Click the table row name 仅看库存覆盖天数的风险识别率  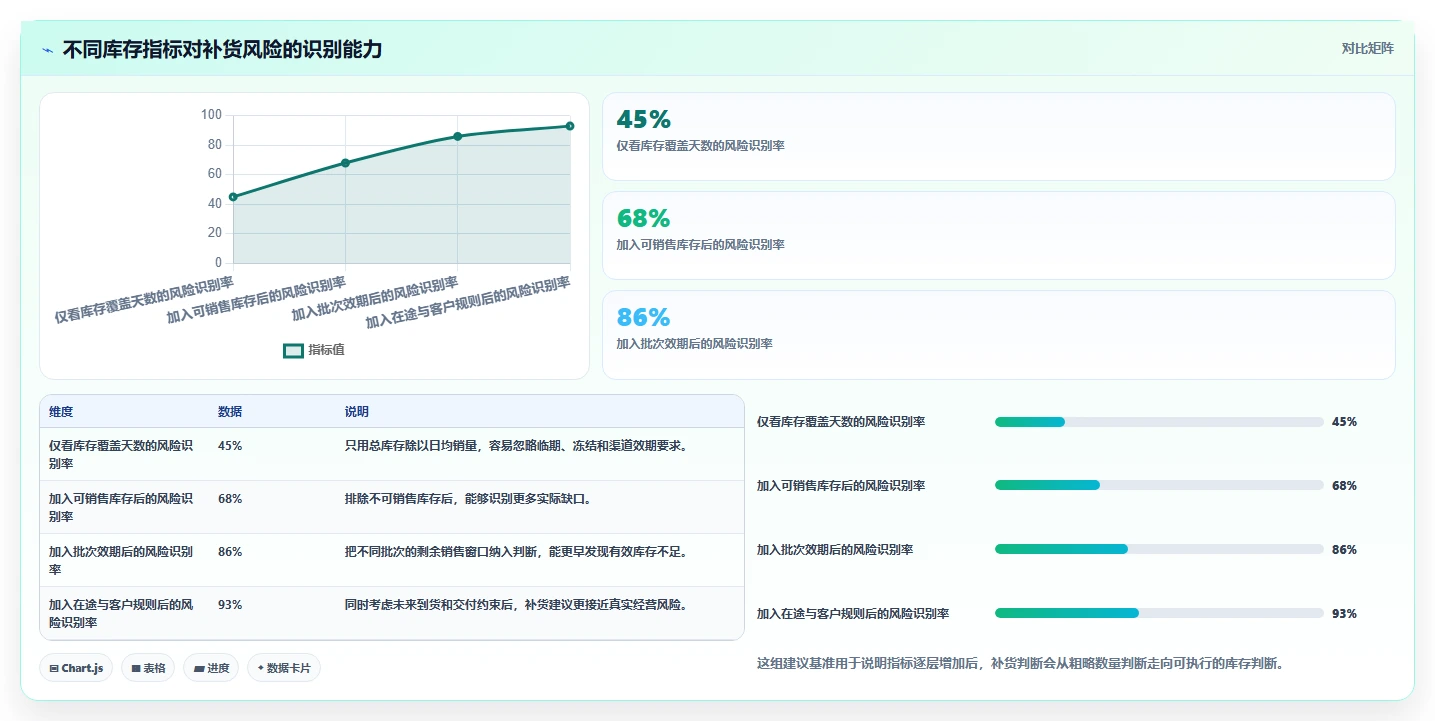pyautogui.click(x=121, y=455)
